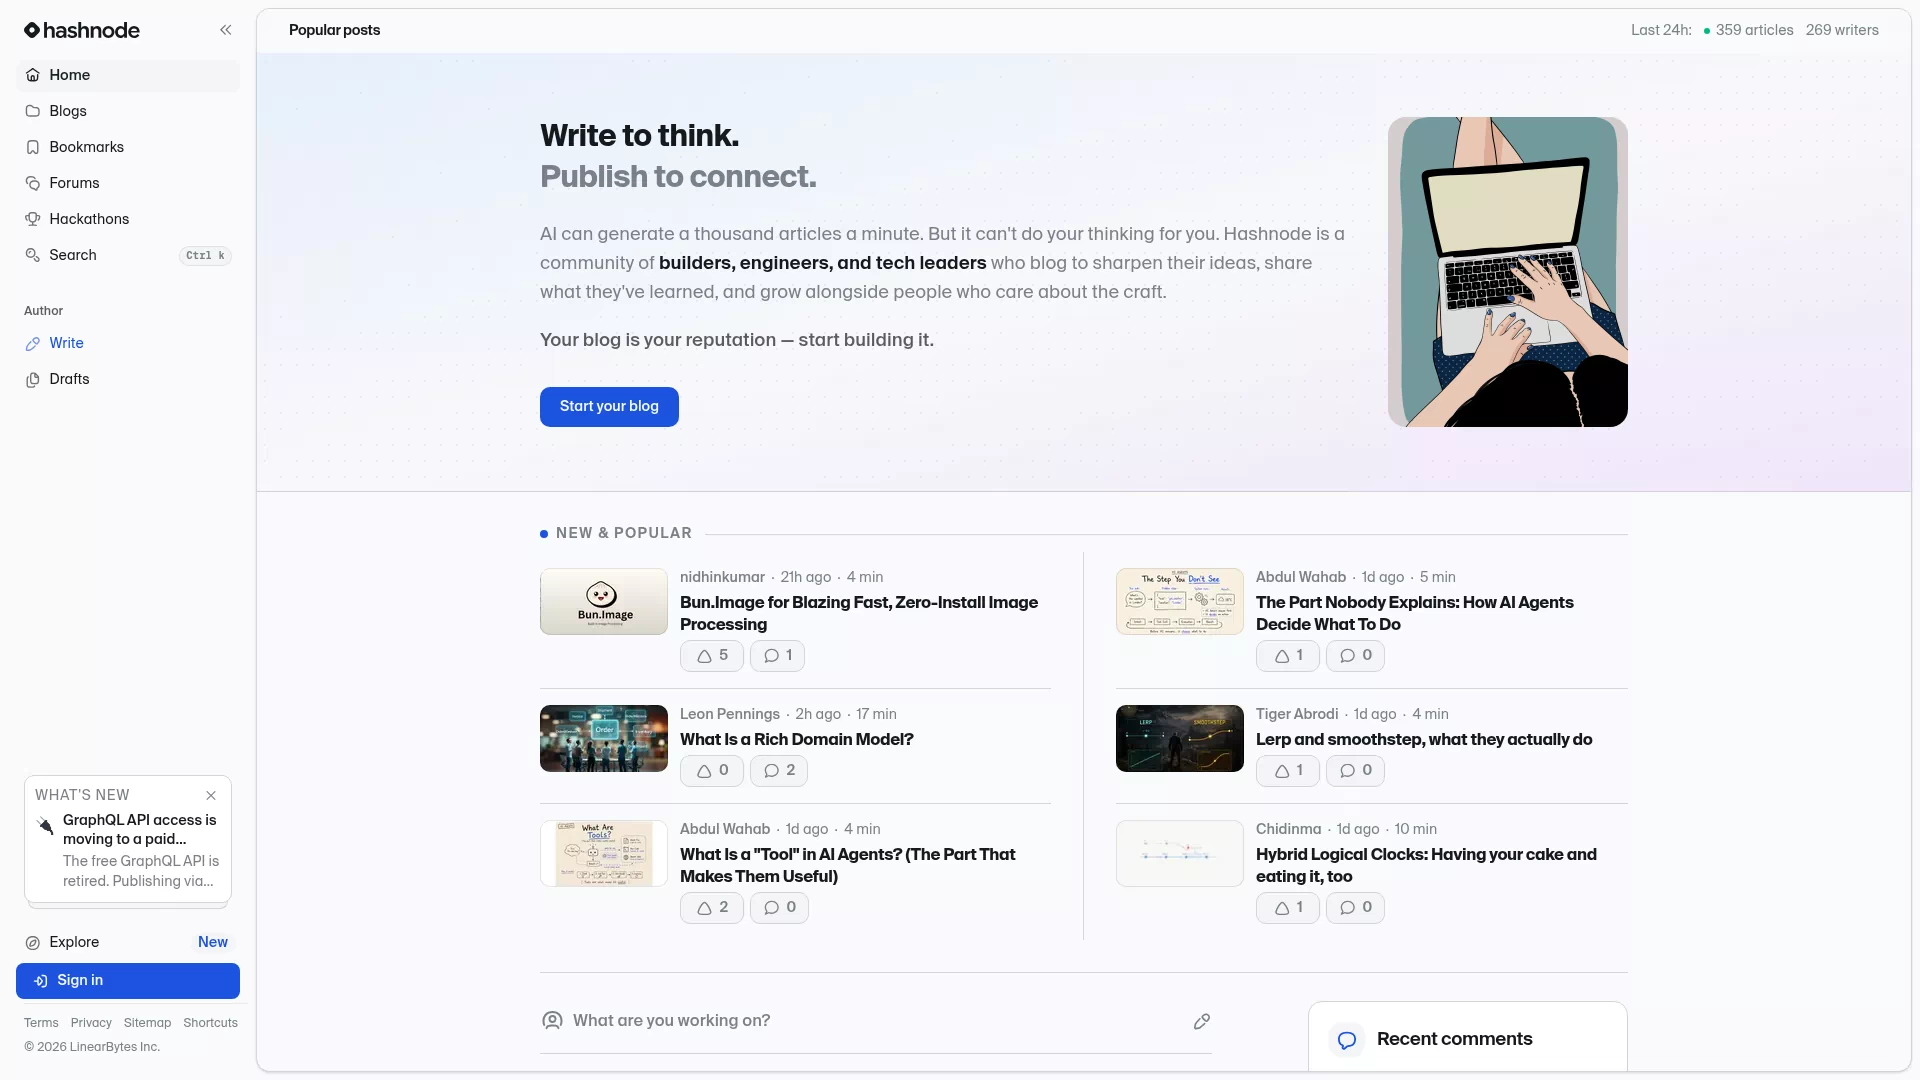Viewport: 1920px width, 1080px height.
Task: Click the Search magnifier icon
Action: 33,255
